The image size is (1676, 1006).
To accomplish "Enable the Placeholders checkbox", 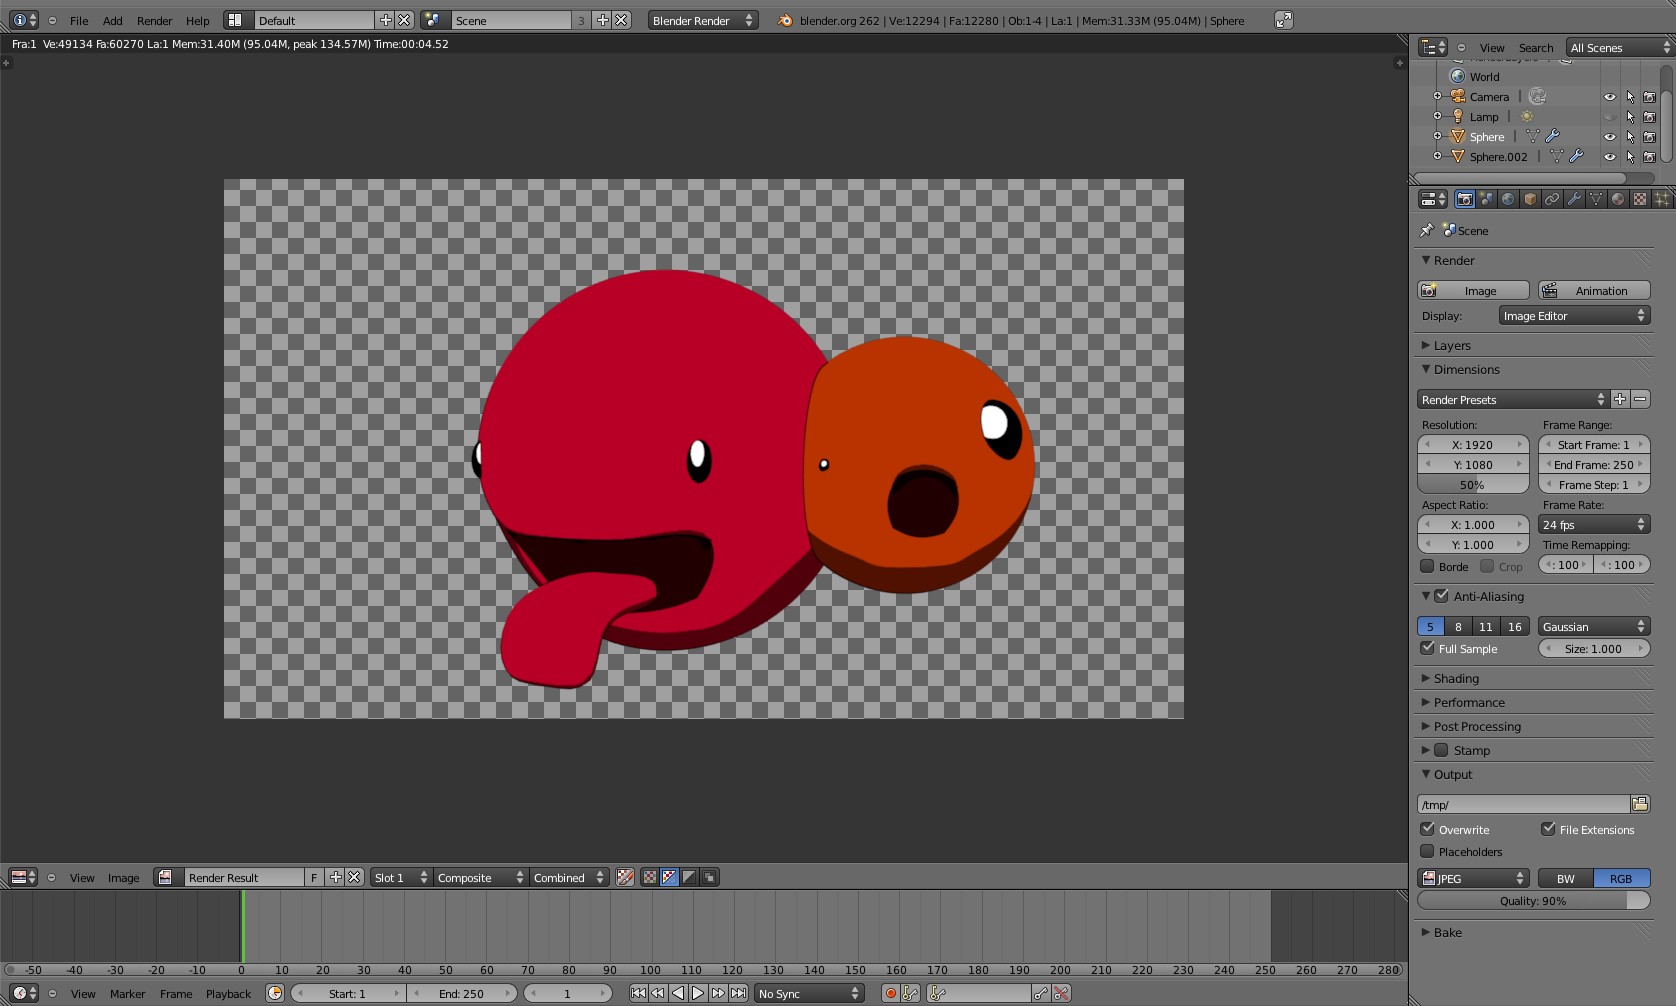I will click(1428, 851).
